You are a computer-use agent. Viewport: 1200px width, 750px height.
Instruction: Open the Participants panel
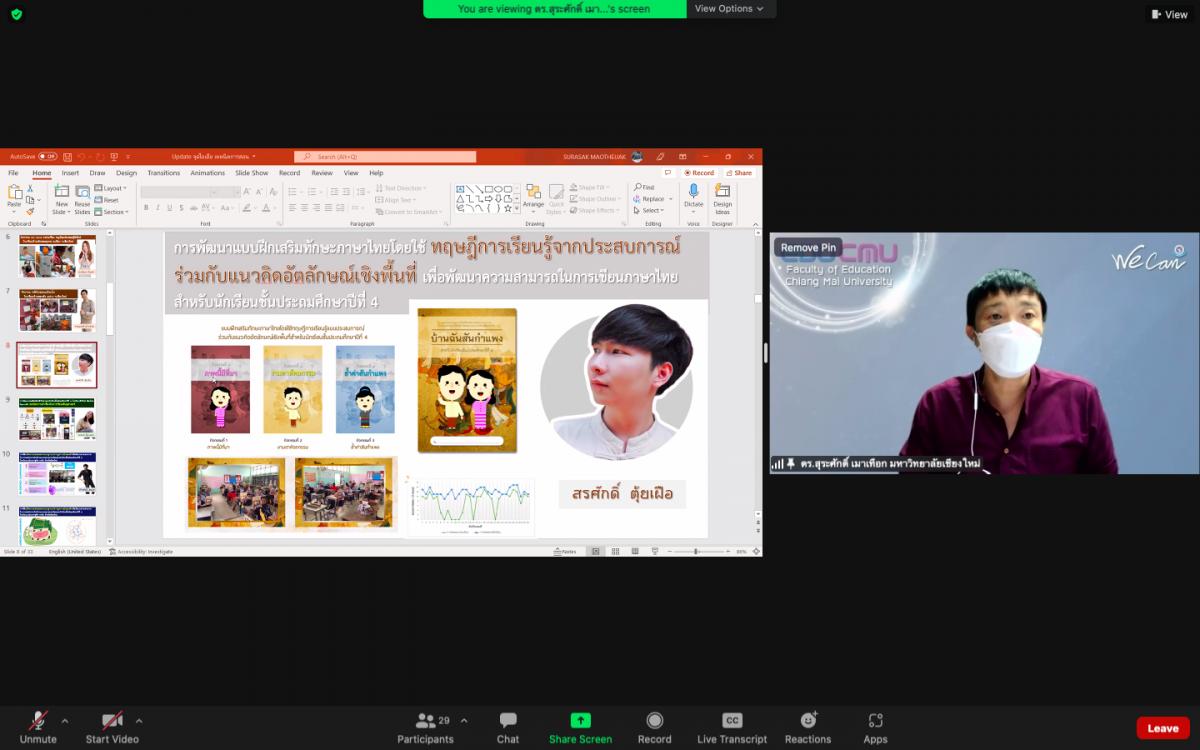[x=426, y=727]
